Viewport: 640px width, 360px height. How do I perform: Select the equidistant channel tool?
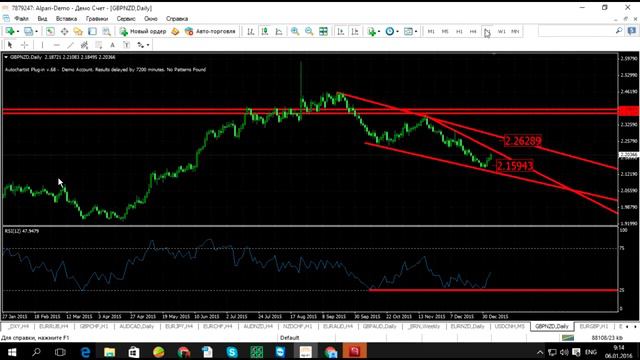point(84,45)
